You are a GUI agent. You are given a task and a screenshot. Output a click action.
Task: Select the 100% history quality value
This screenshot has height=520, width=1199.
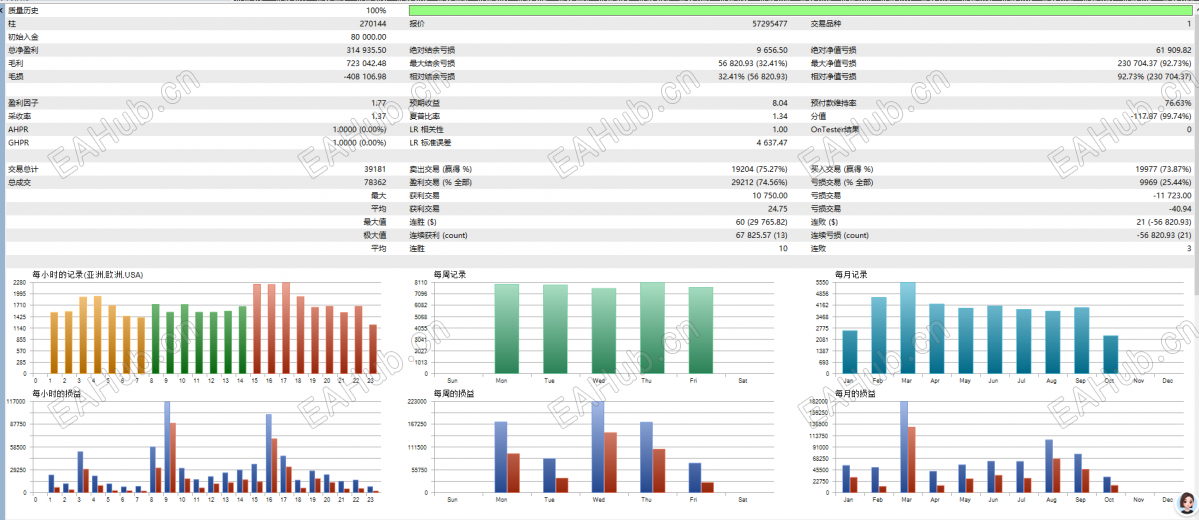pos(376,11)
